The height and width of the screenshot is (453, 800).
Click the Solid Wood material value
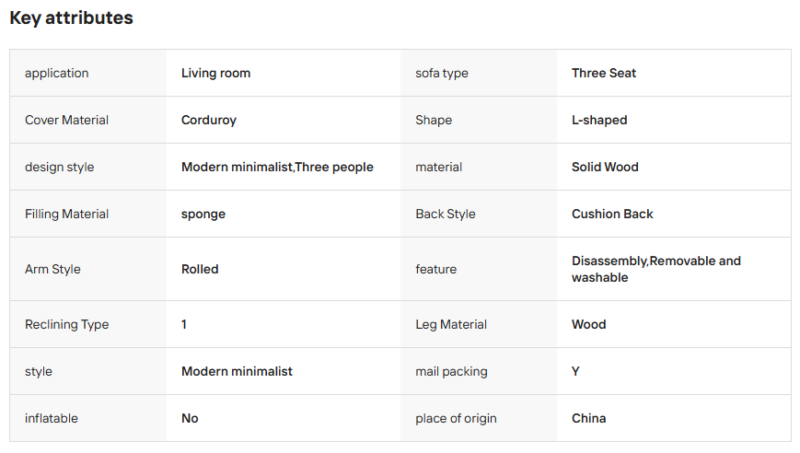[x=605, y=167]
